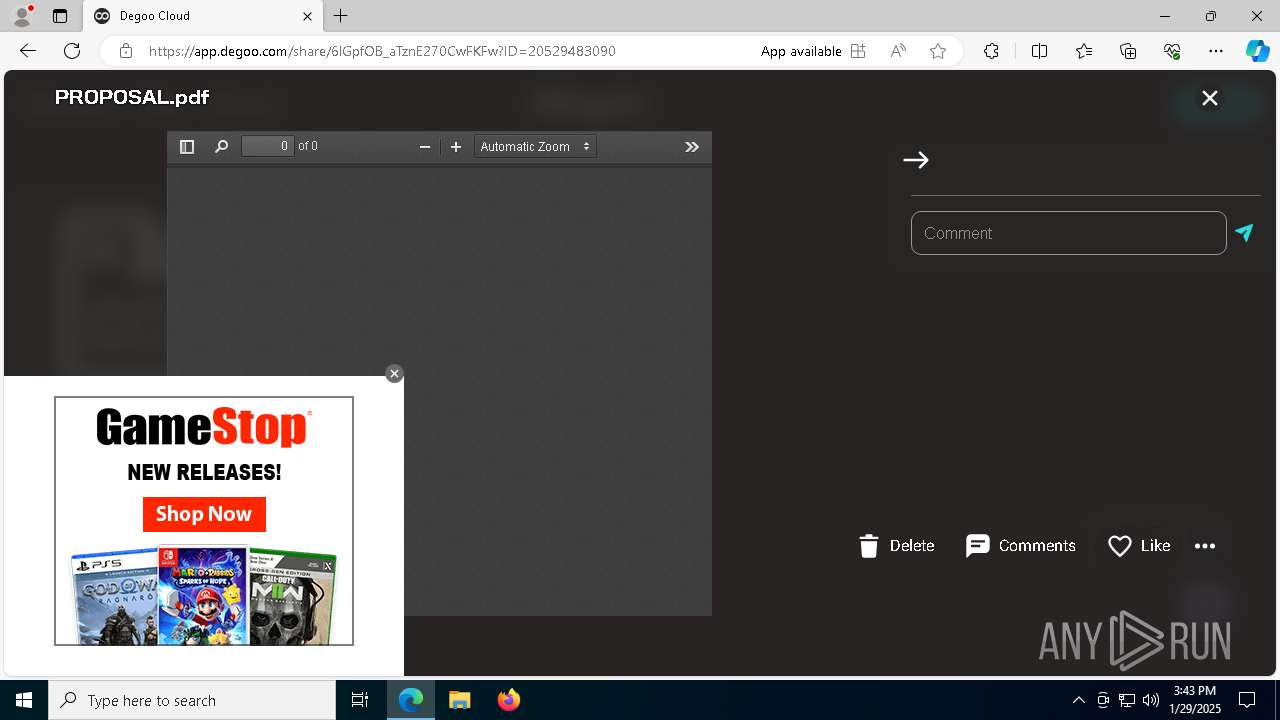Refresh the browser page
The height and width of the screenshot is (720, 1280).
(72, 51)
